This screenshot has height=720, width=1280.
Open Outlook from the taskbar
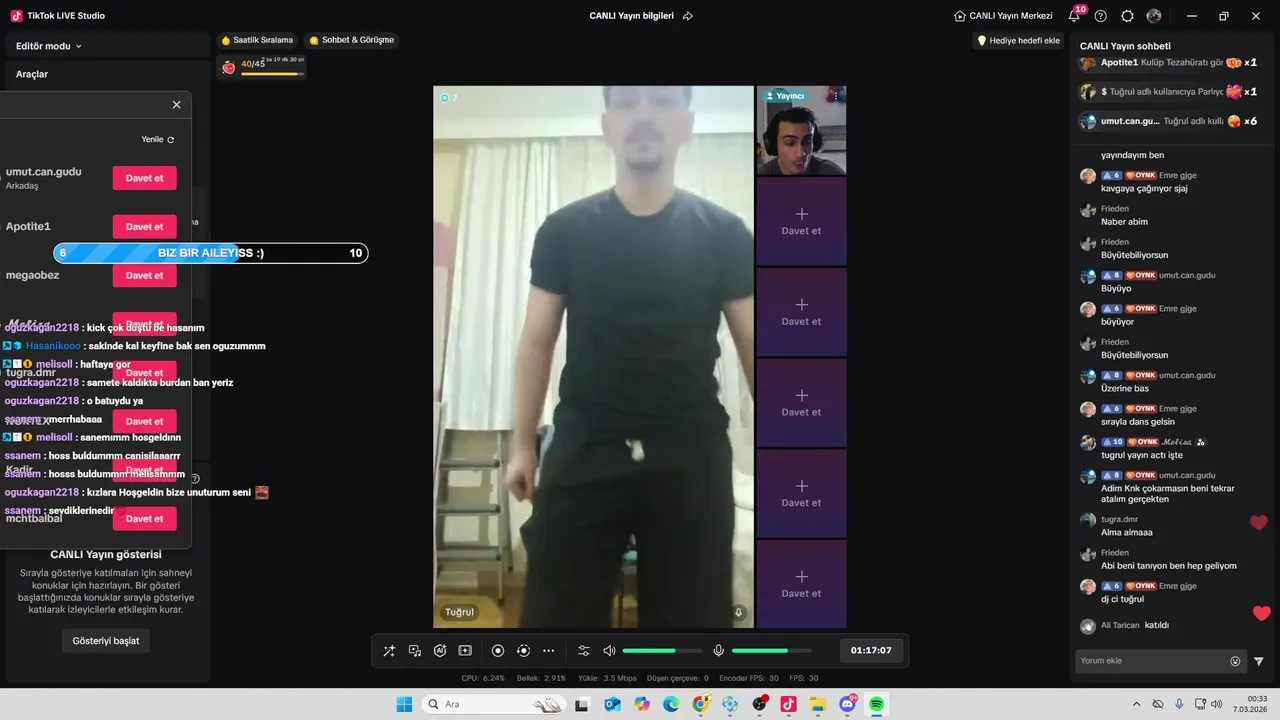[x=612, y=704]
